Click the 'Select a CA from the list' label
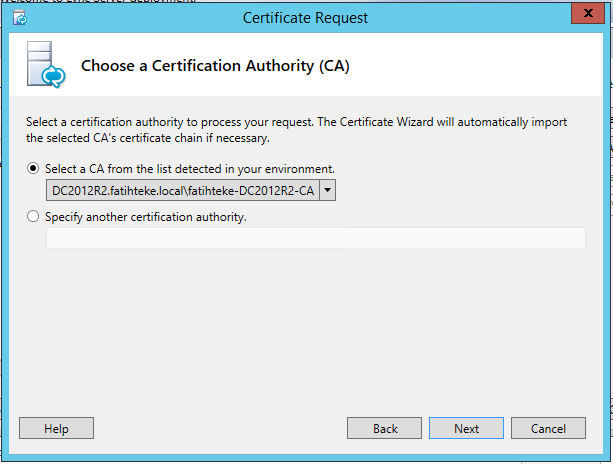 click(189, 169)
